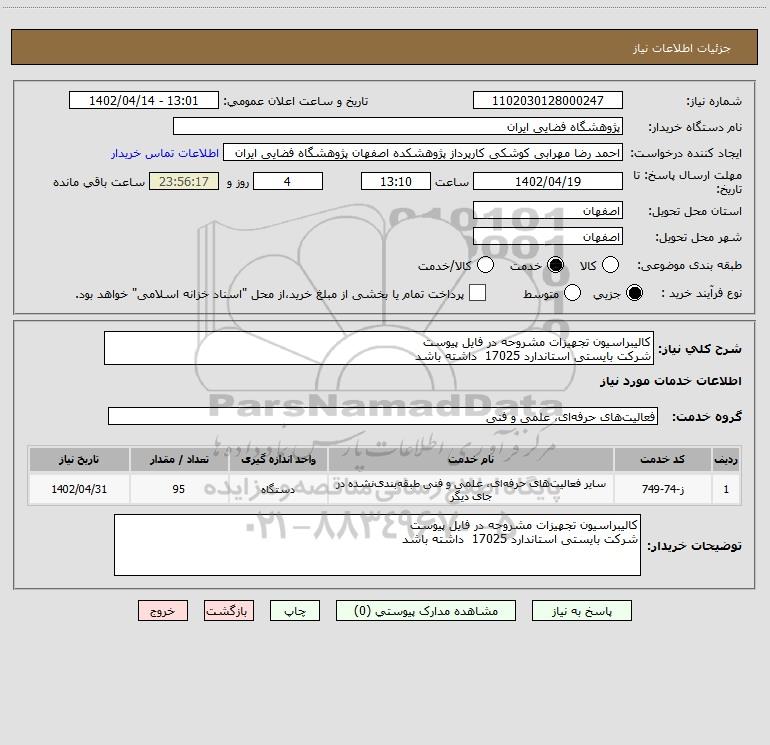Click the نام خدمت column header
Viewport: 770px width, 745px height.
pyautogui.click(x=470, y=460)
